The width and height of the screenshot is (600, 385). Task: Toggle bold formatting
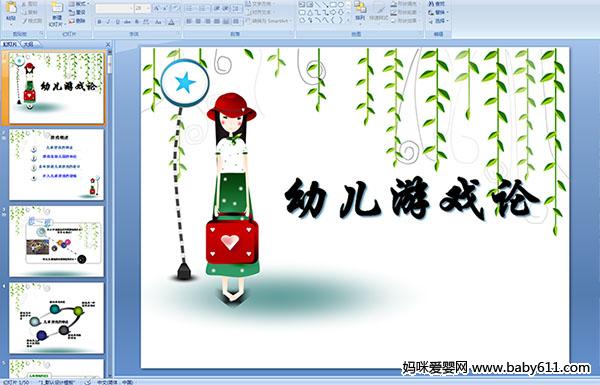[x=100, y=22]
